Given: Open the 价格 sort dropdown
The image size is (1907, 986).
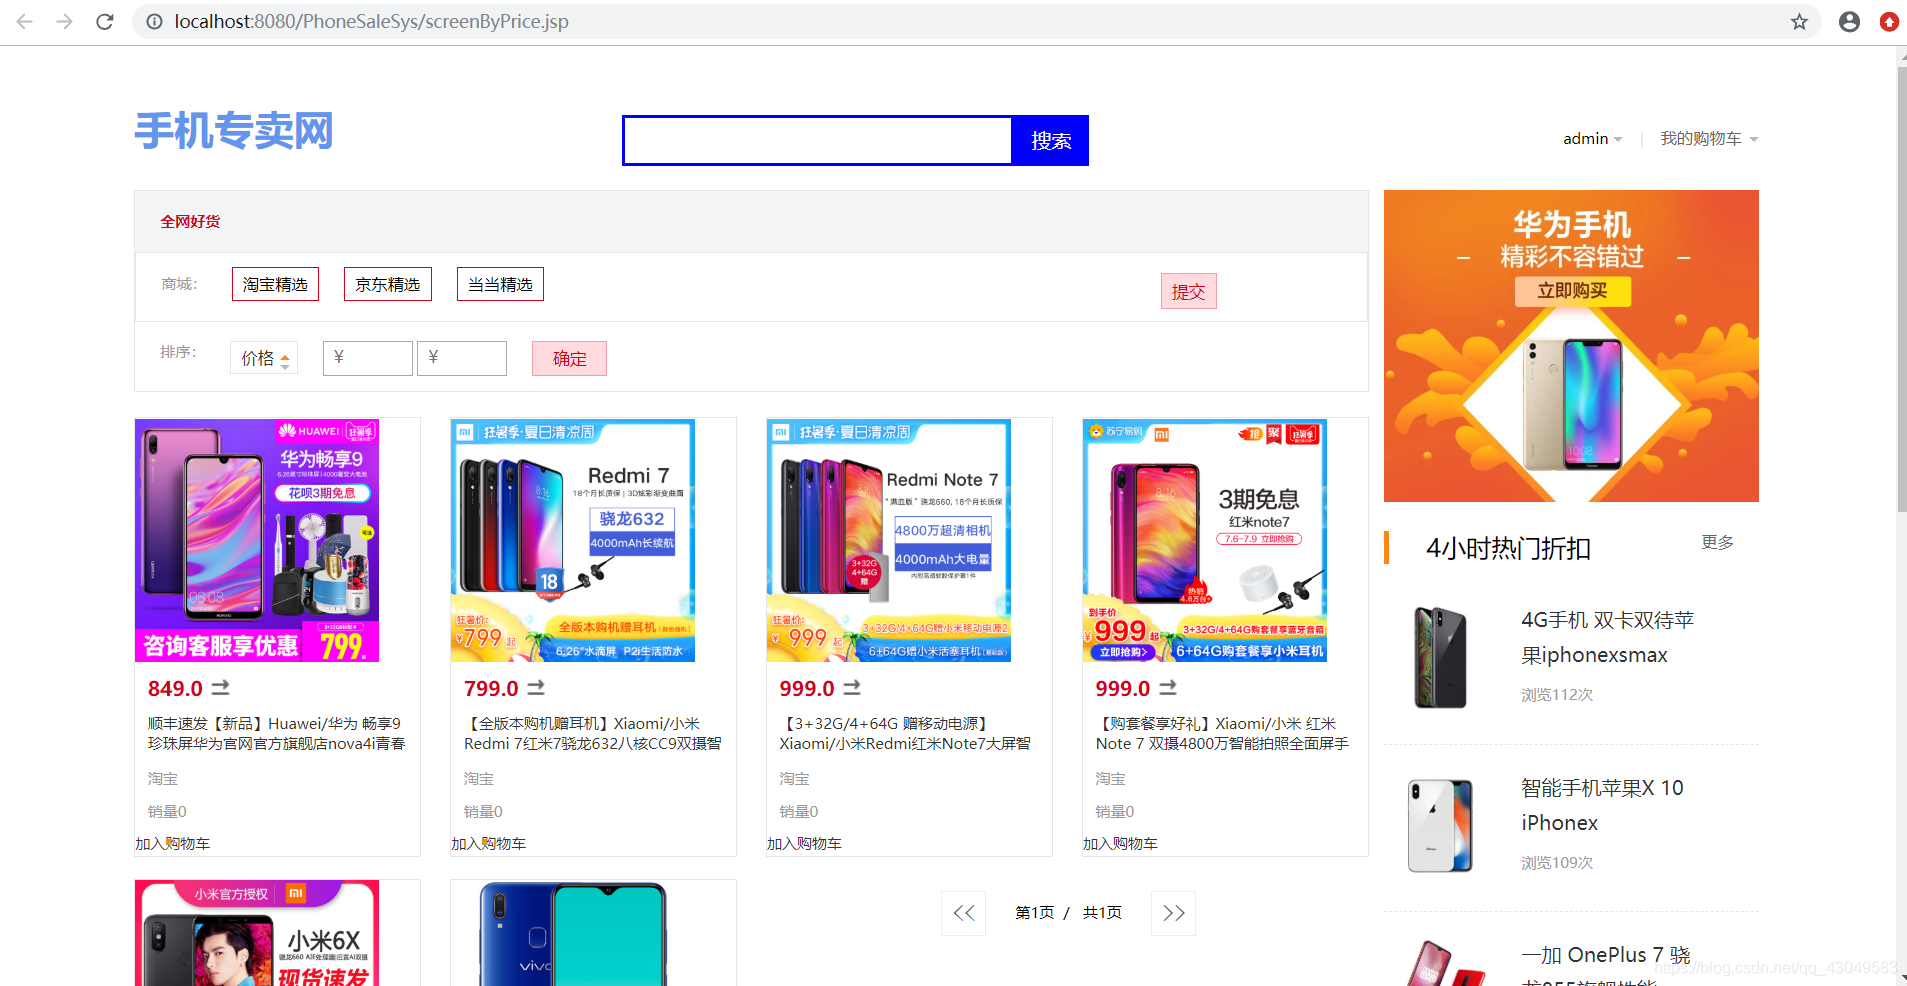Looking at the screenshot, I should [x=264, y=358].
